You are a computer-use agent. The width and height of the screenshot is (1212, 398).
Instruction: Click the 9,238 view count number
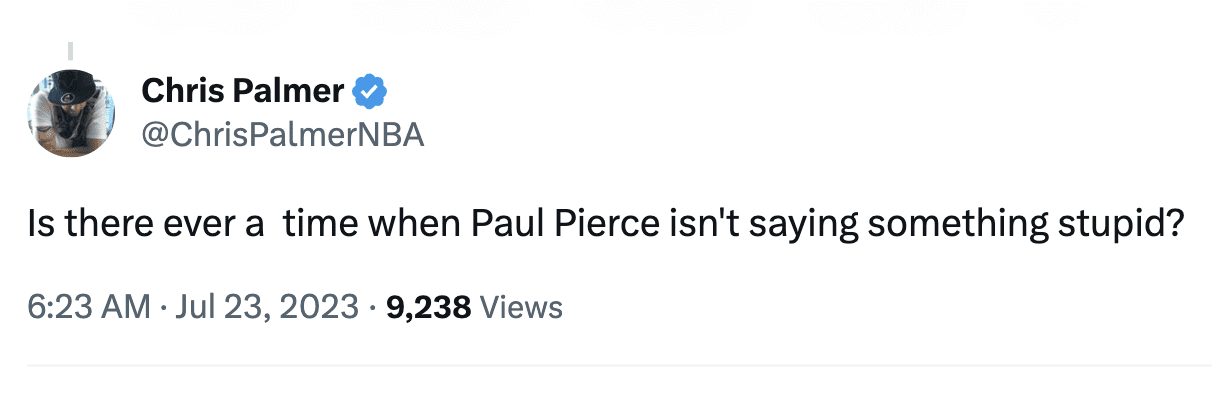click(x=428, y=308)
